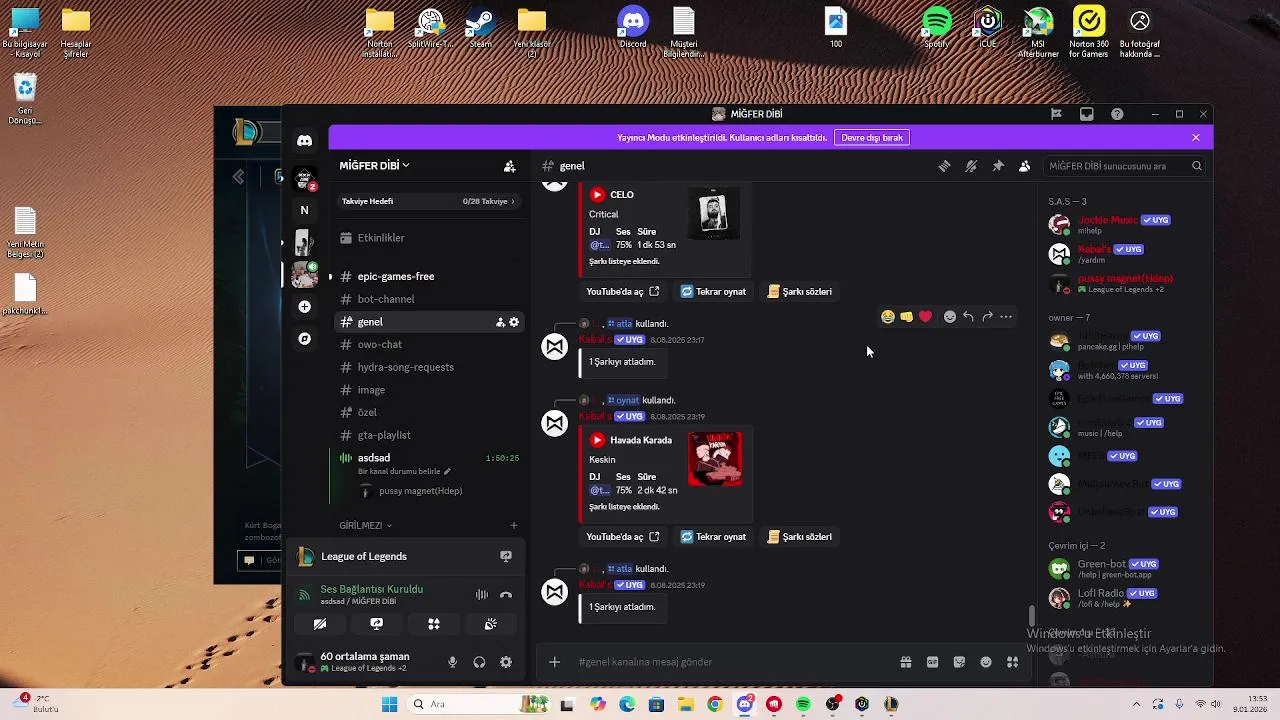The width and height of the screenshot is (1280, 720).
Task: Open pinned messages icon
Action: [x=998, y=166]
